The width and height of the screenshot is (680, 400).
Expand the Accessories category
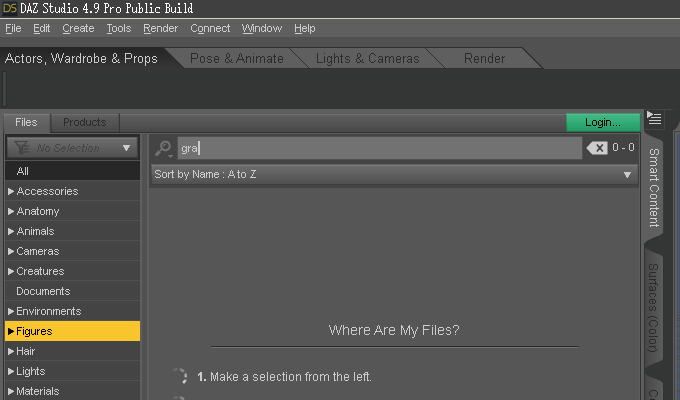pyautogui.click(x=11, y=191)
